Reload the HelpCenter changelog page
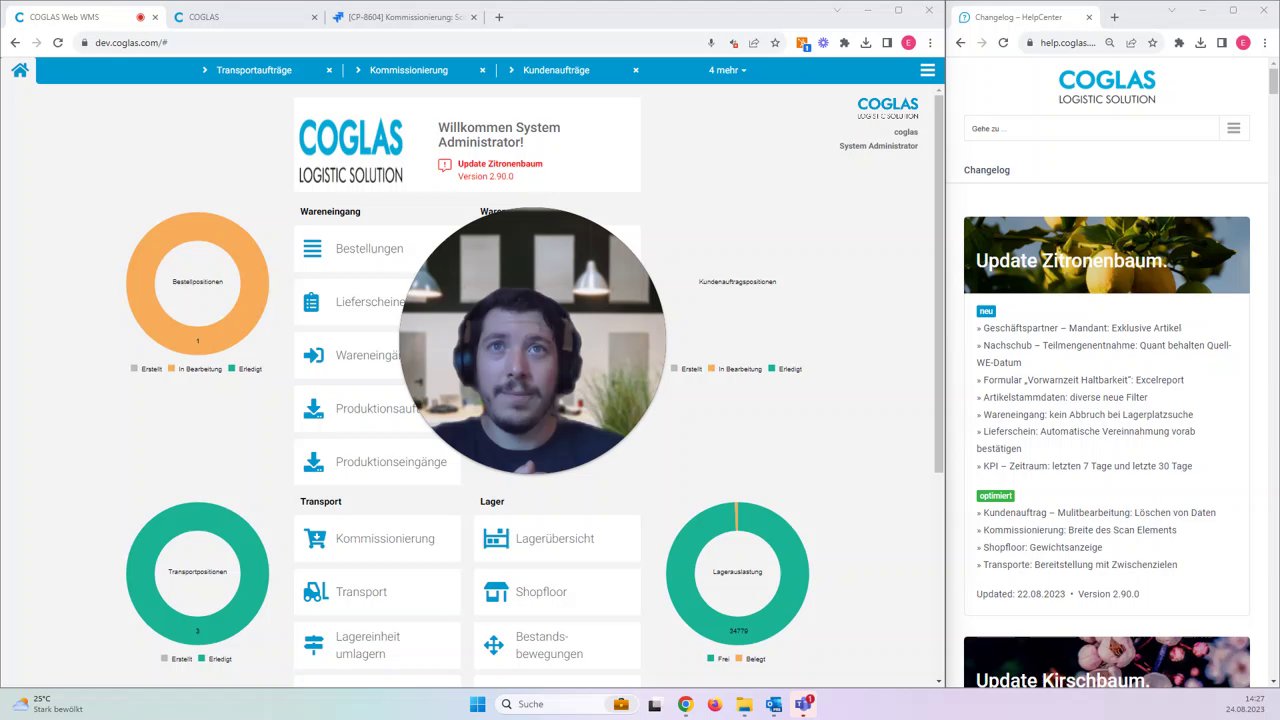 [1004, 43]
